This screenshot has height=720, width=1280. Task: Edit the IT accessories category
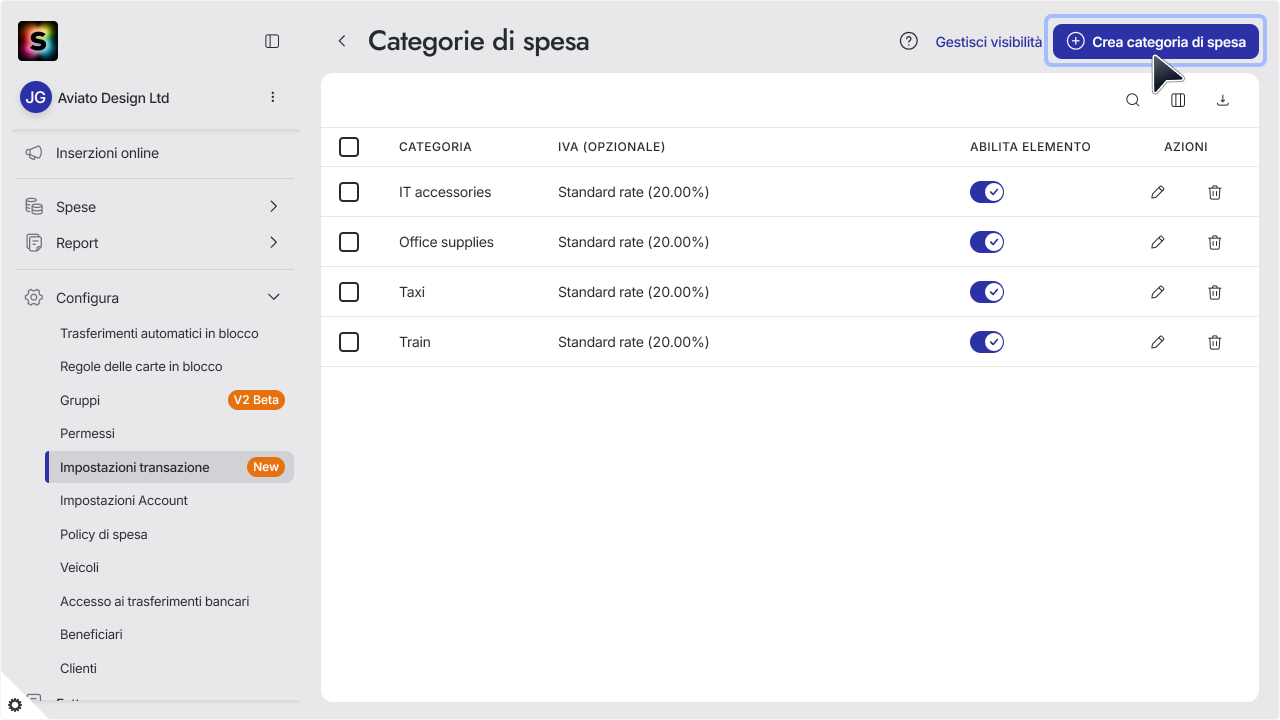pos(1158,192)
